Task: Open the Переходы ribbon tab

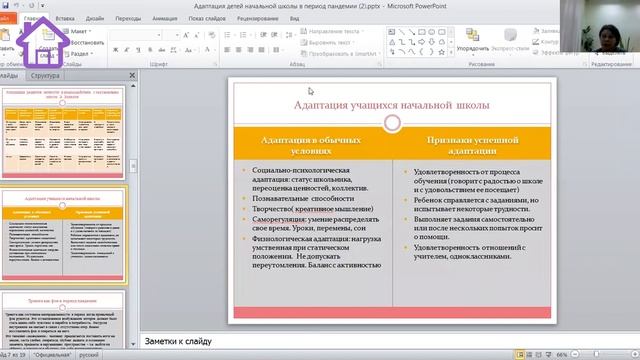Action: (128, 18)
